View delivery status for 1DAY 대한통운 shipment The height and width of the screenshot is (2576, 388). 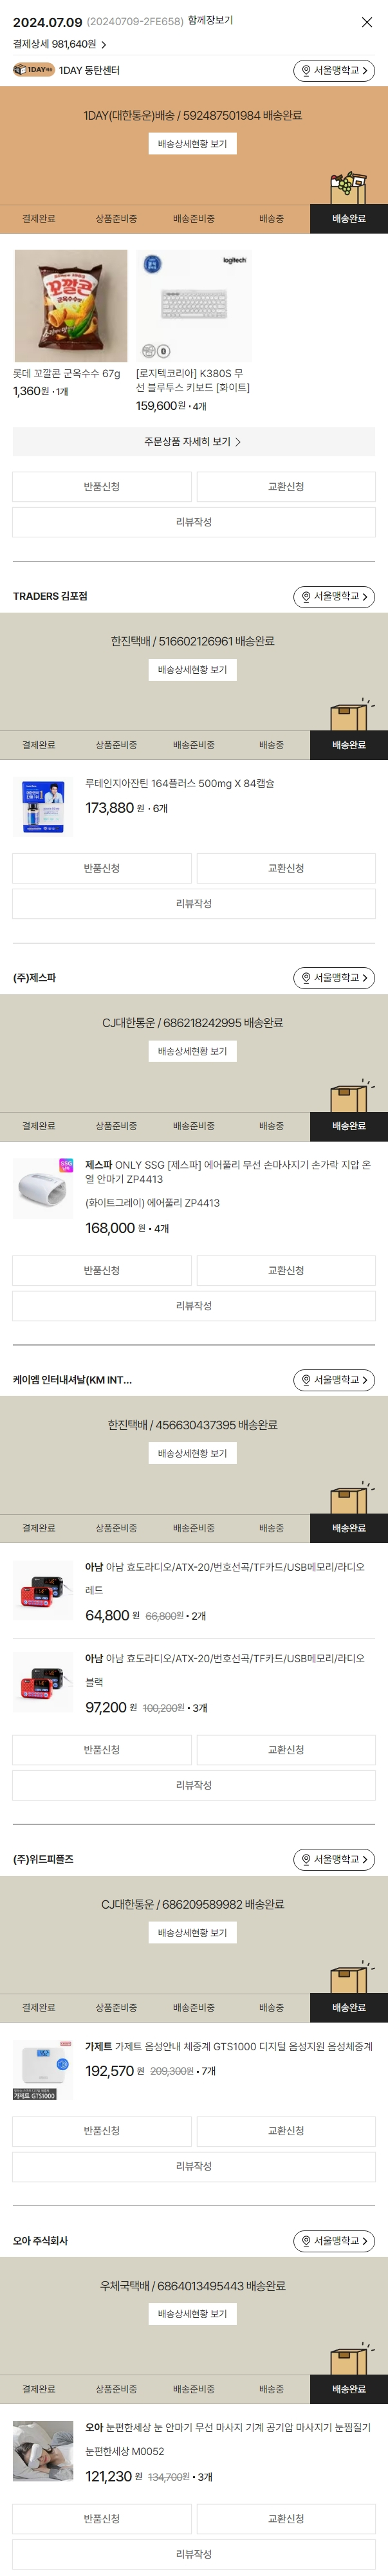coord(192,144)
